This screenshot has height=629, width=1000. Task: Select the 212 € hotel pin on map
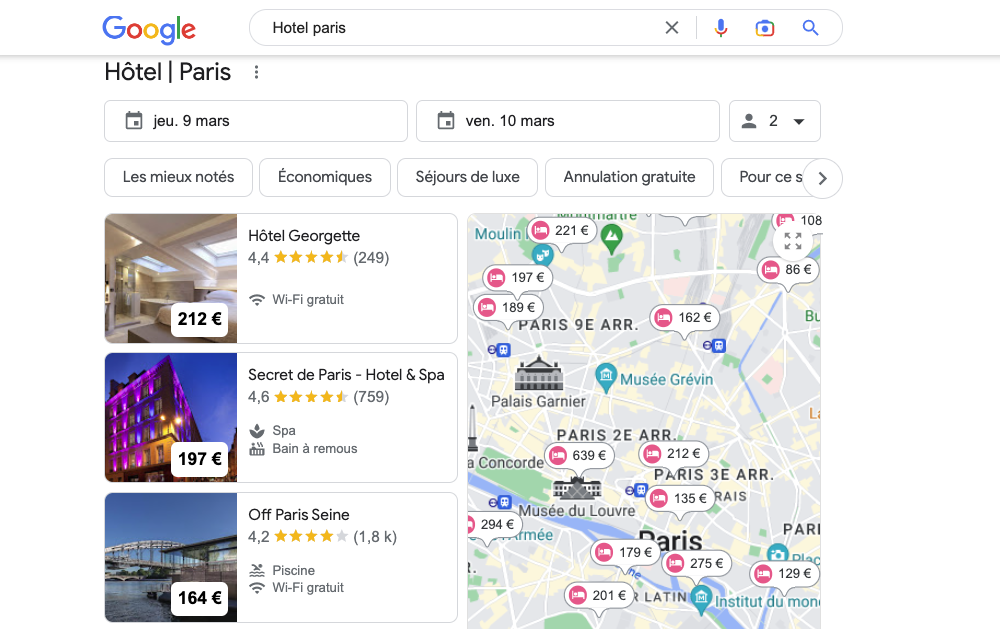pyautogui.click(x=673, y=454)
